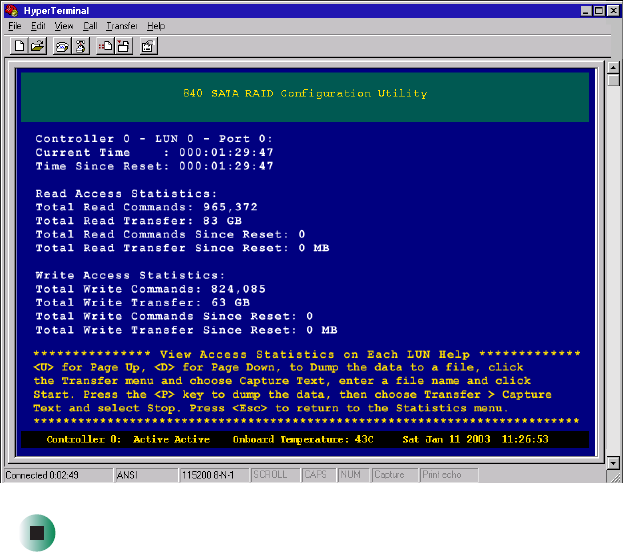Image resolution: width=623 pixels, height=552 pixels.
Task: Click the 'Time Since Reset' line
Action: tap(154, 166)
